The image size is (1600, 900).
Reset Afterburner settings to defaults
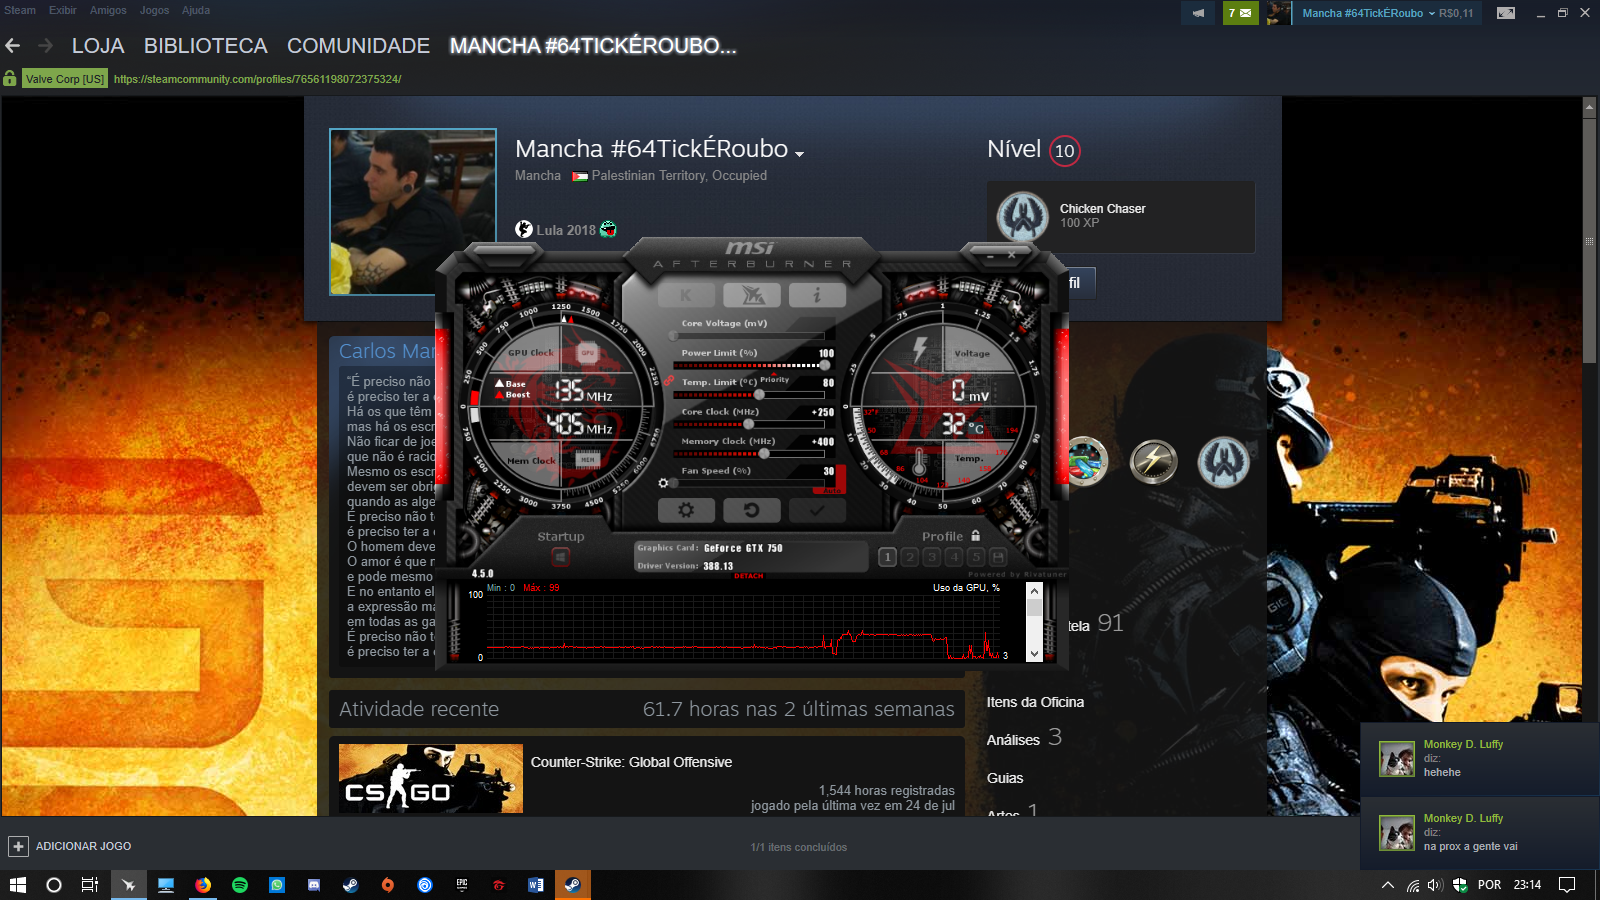click(x=751, y=510)
